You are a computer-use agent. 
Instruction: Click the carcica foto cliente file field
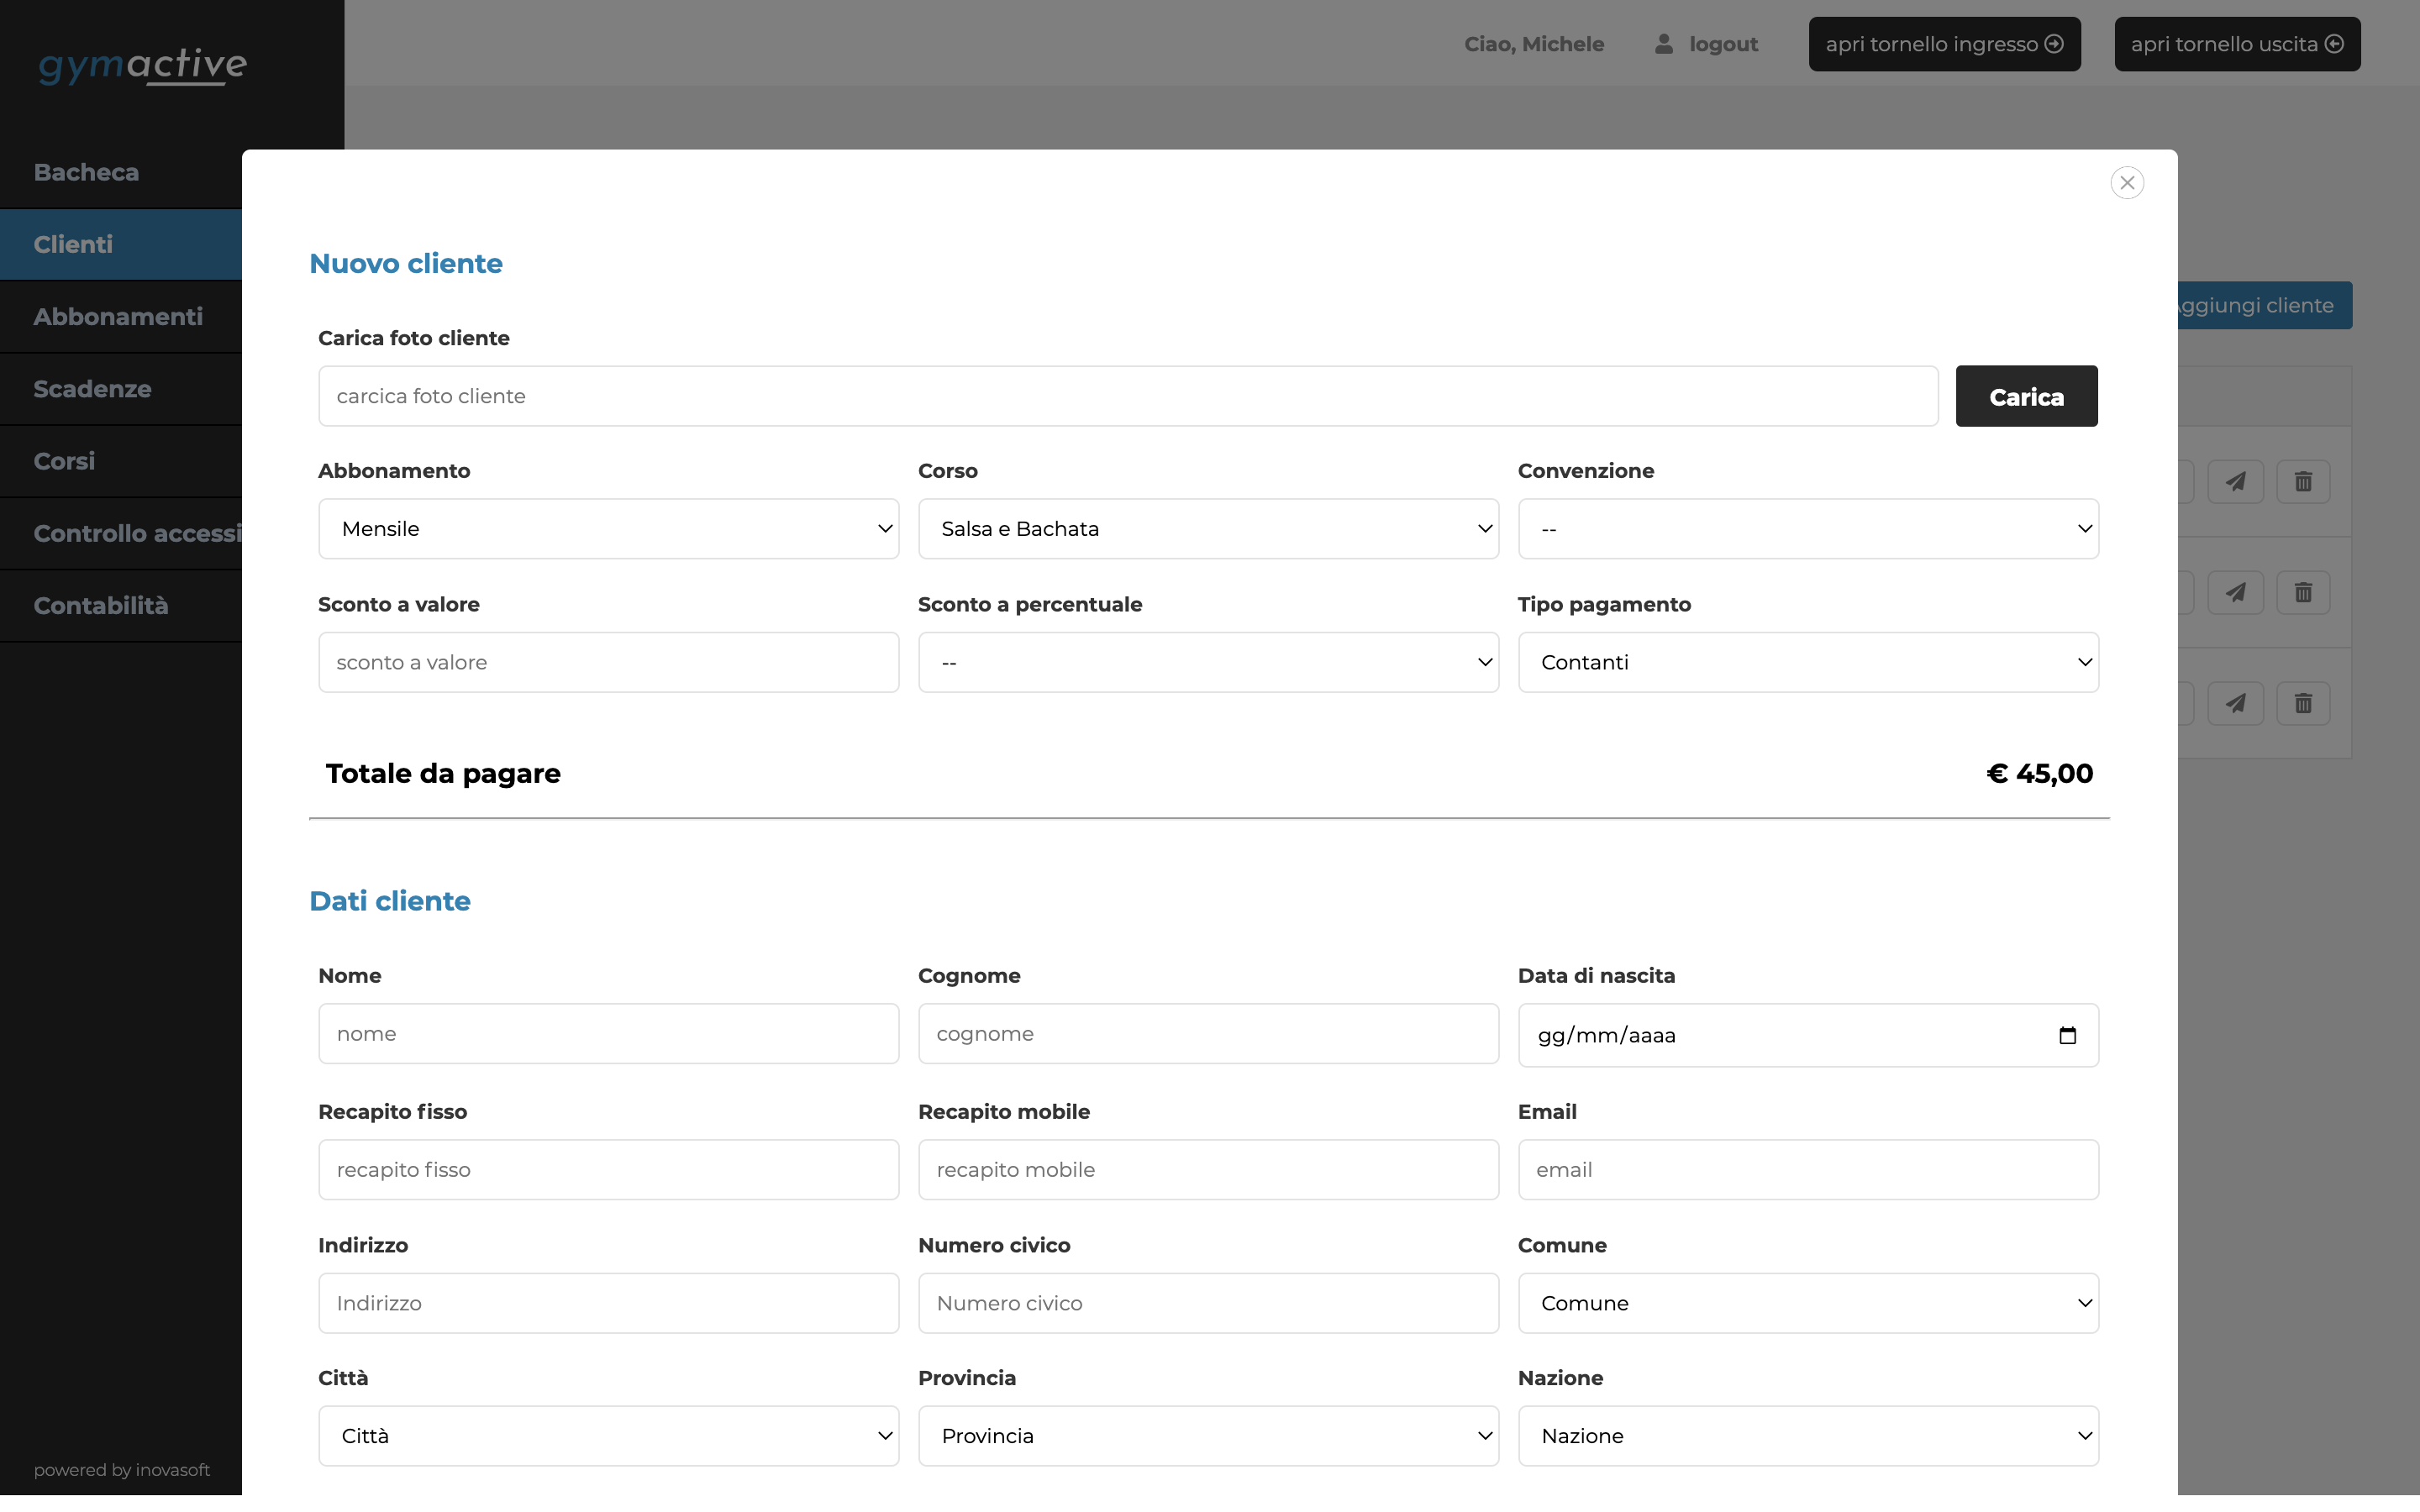click(1128, 396)
